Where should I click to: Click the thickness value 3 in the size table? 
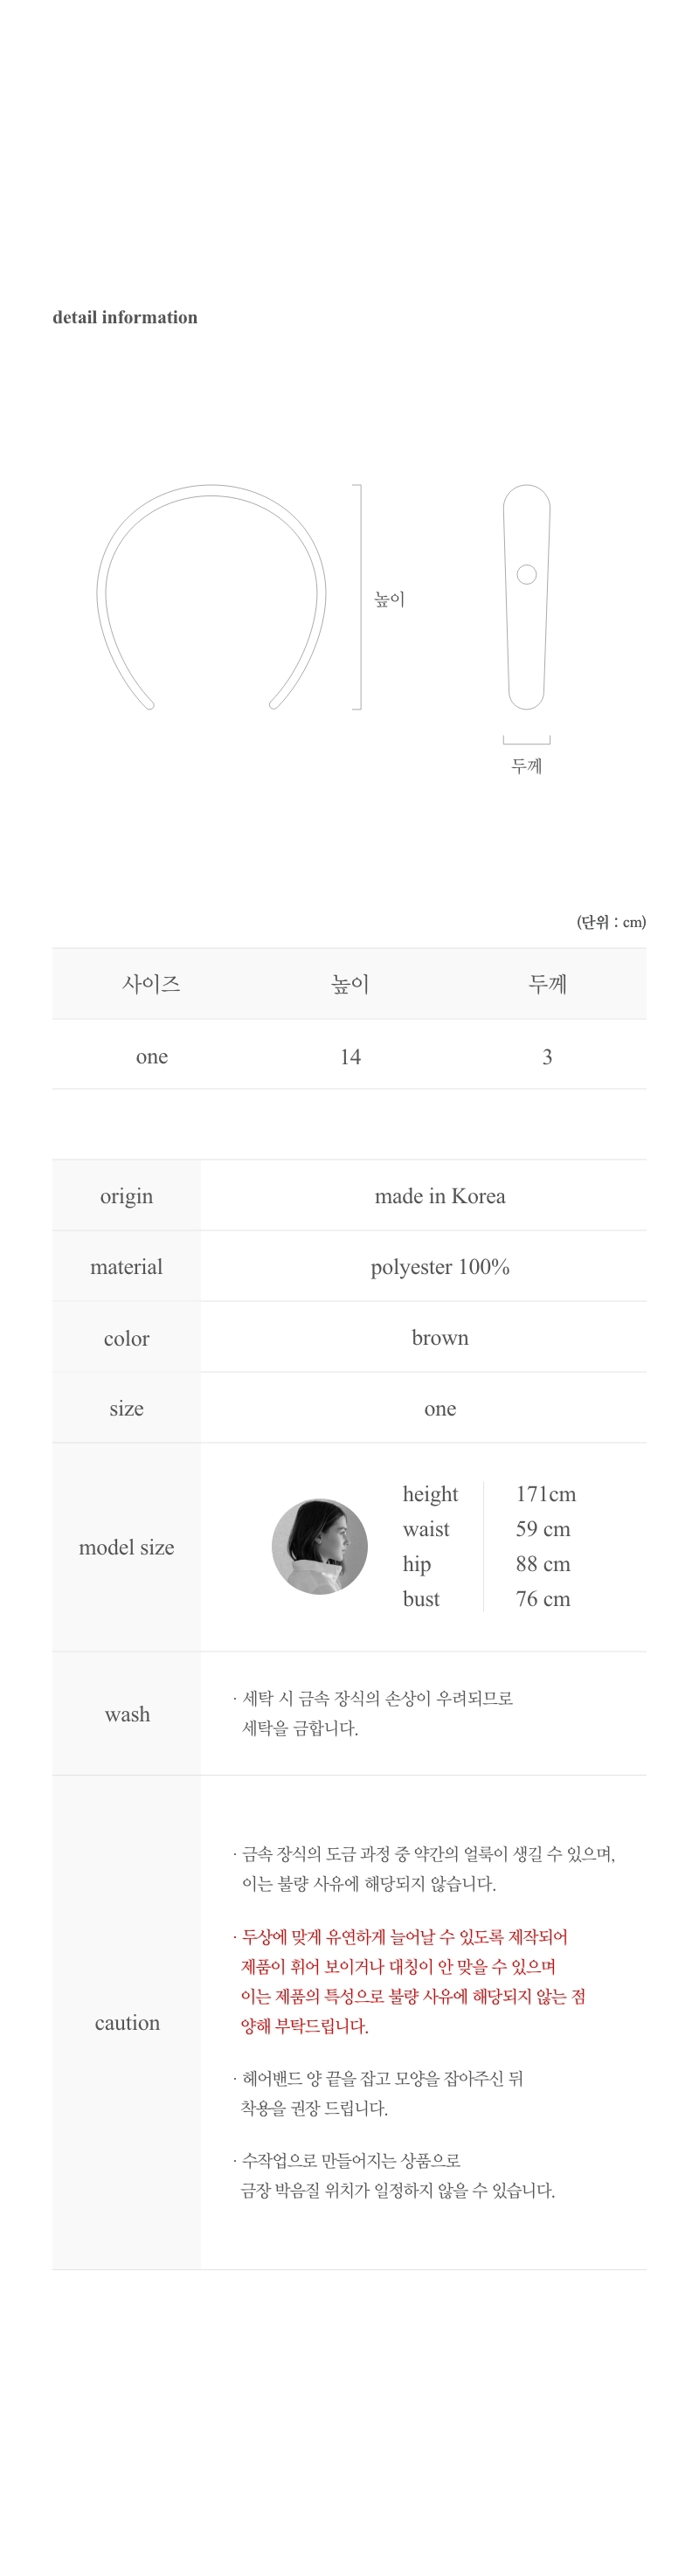coord(547,1056)
